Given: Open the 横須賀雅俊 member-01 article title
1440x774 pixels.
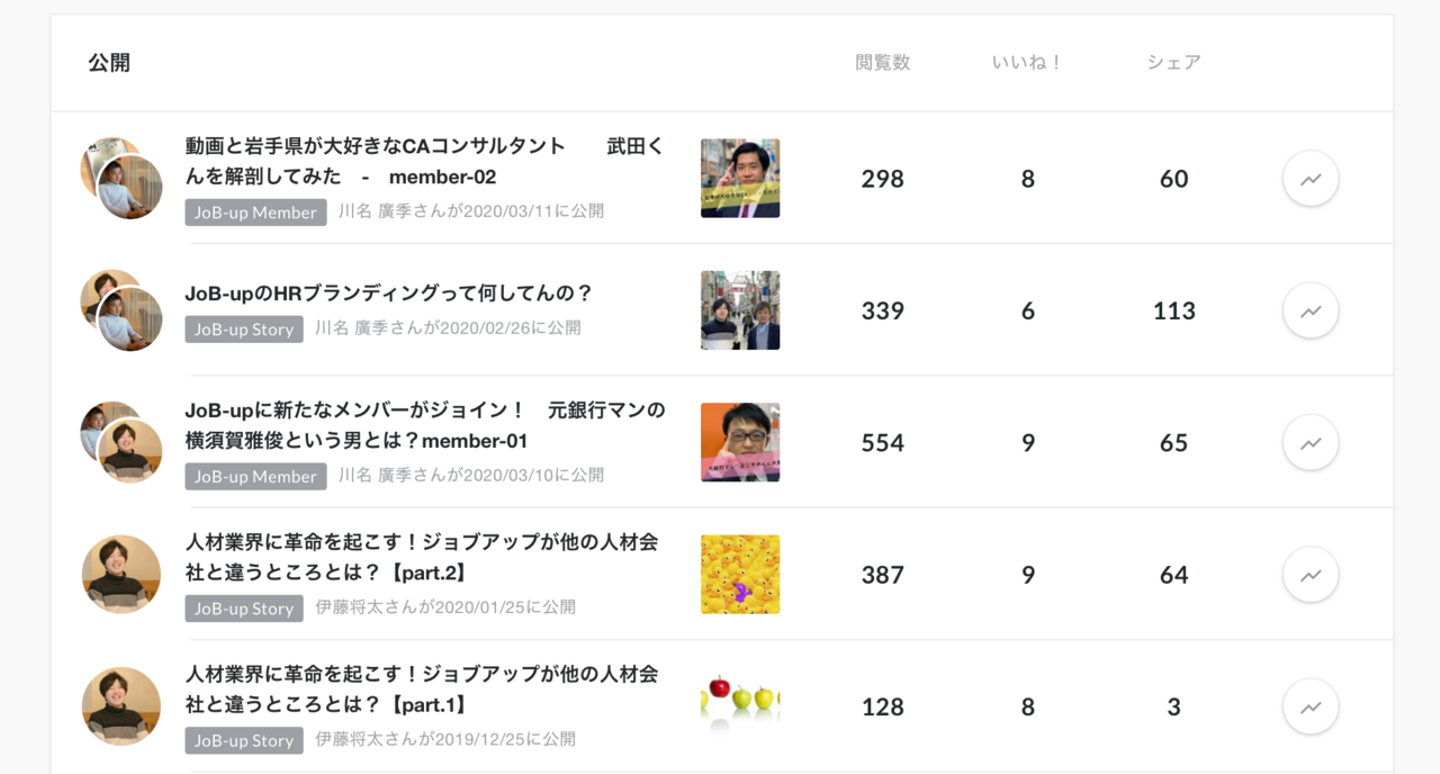Looking at the screenshot, I should (424, 425).
